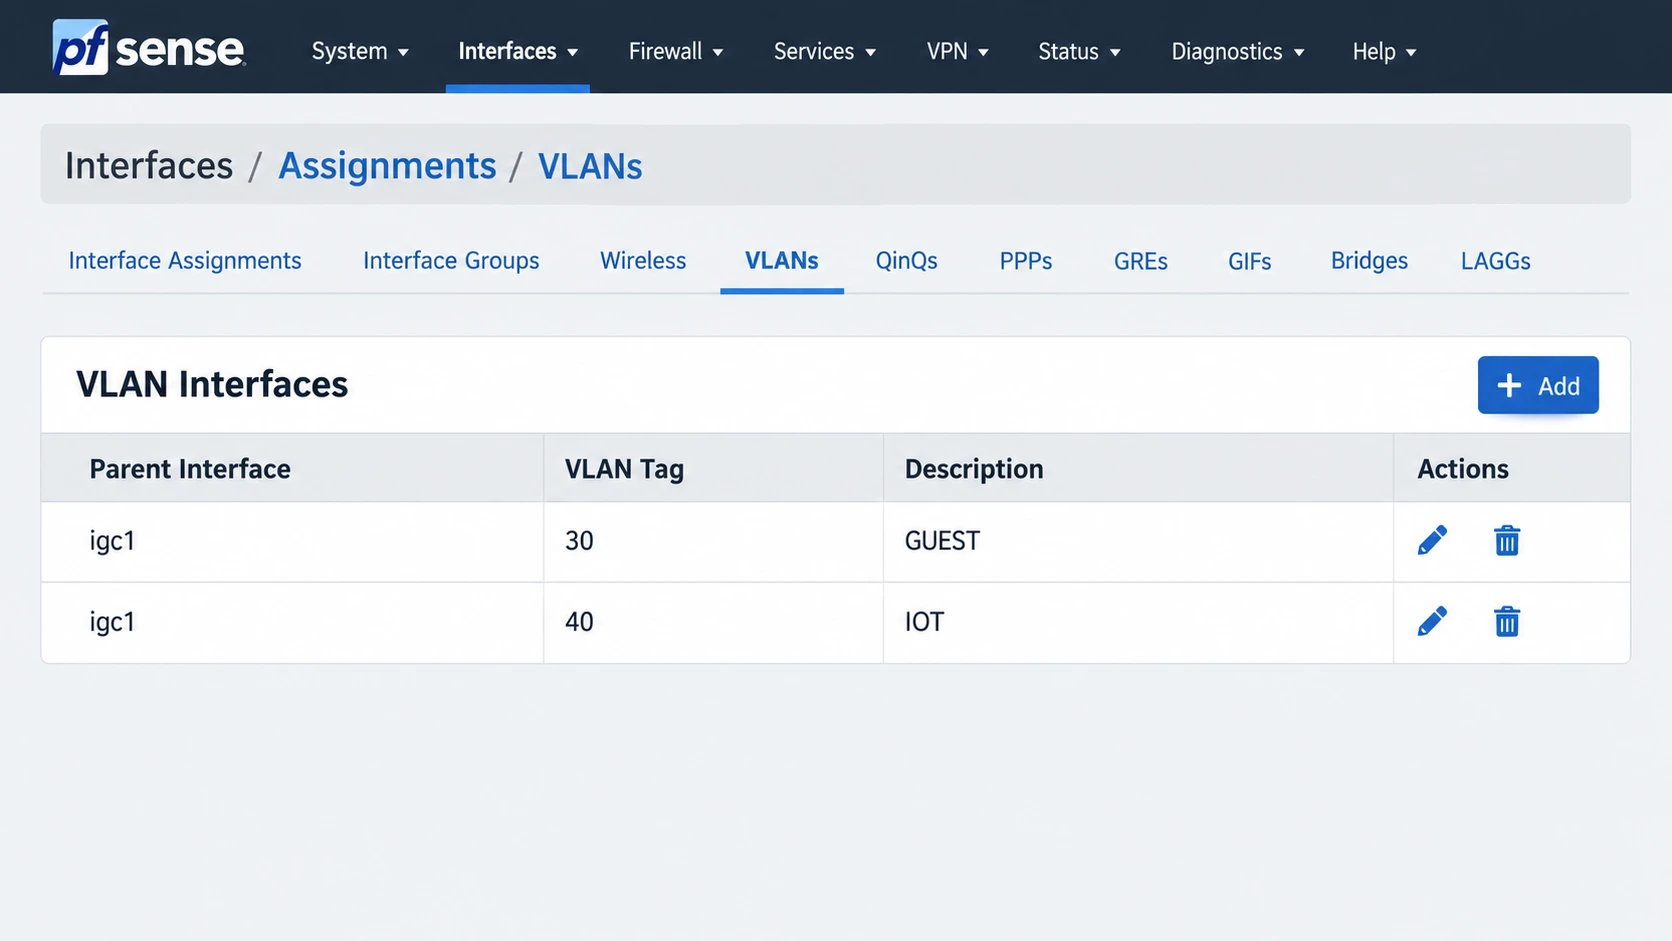Delete the GUEST VLAN with trash icon
This screenshot has height=941, width=1672.
click(1507, 540)
